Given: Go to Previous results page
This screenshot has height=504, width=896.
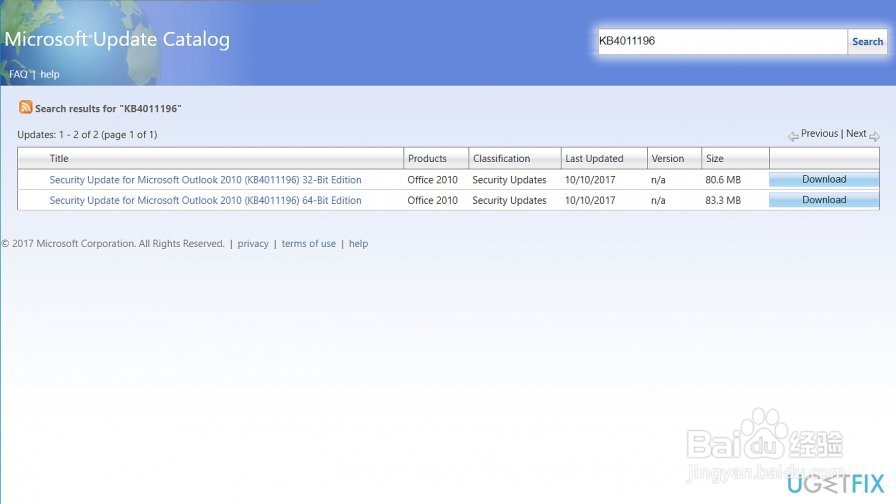Looking at the screenshot, I should (819, 133).
